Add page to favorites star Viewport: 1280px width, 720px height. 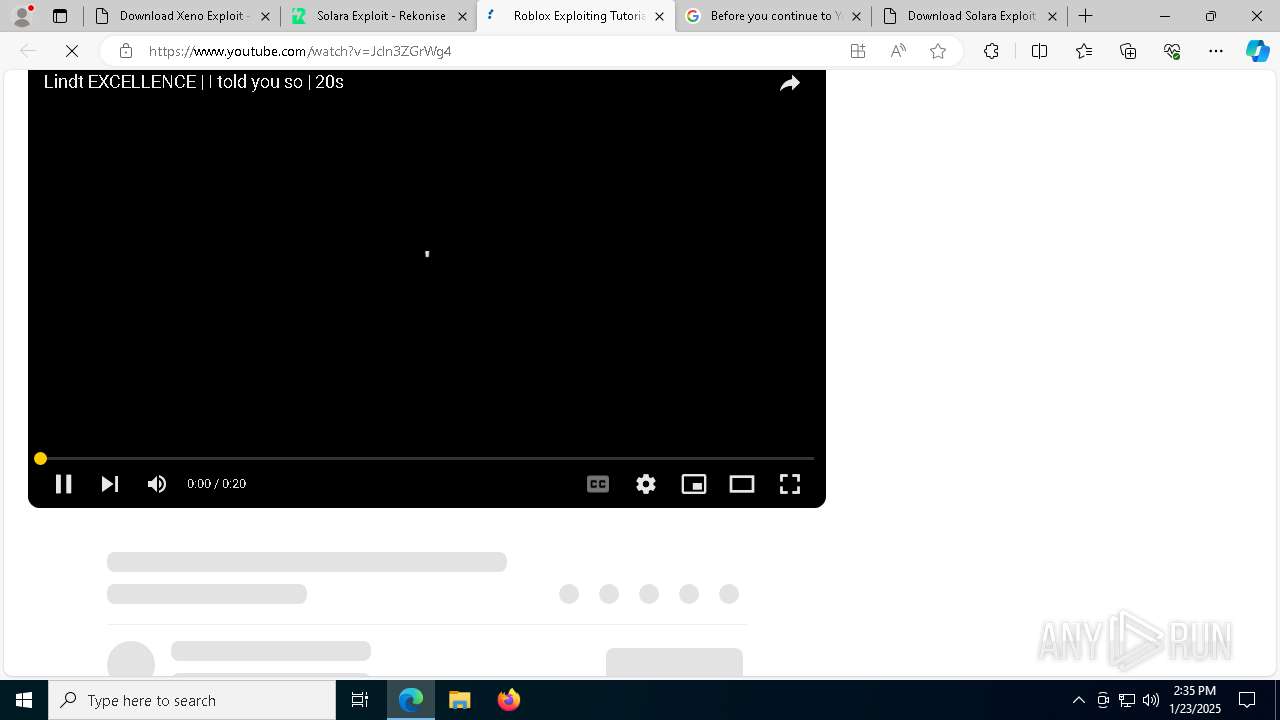pyautogui.click(x=938, y=51)
